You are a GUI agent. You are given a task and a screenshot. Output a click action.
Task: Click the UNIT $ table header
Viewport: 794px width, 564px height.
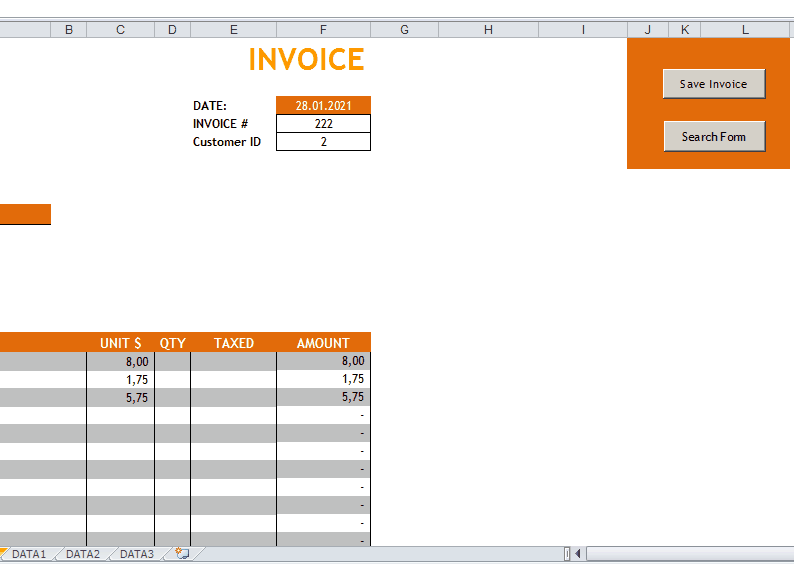click(x=120, y=343)
